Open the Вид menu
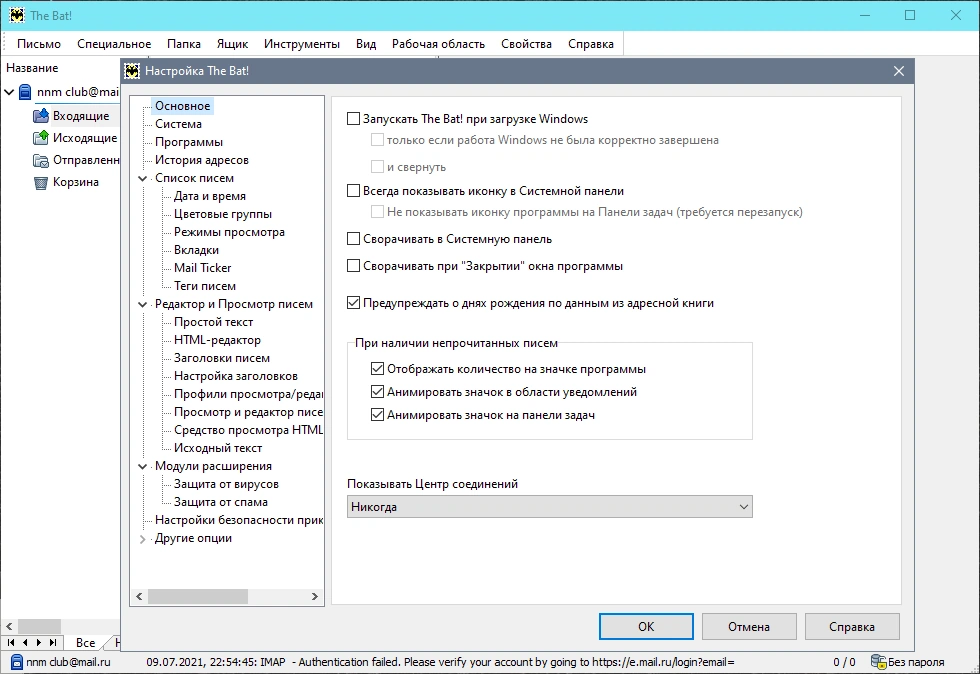Viewport: 980px width, 674px height. point(366,44)
